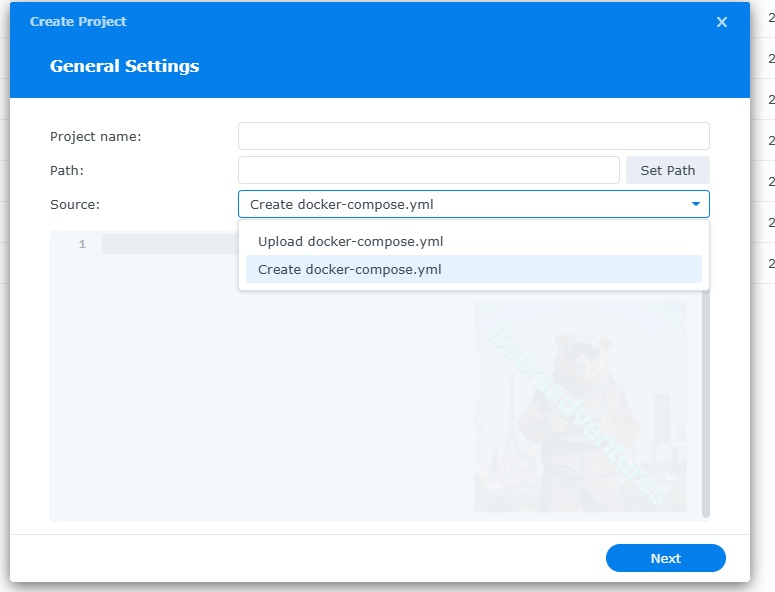Open the Source combo box field
The height and width of the screenshot is (592, 775).
click(460, 204)
